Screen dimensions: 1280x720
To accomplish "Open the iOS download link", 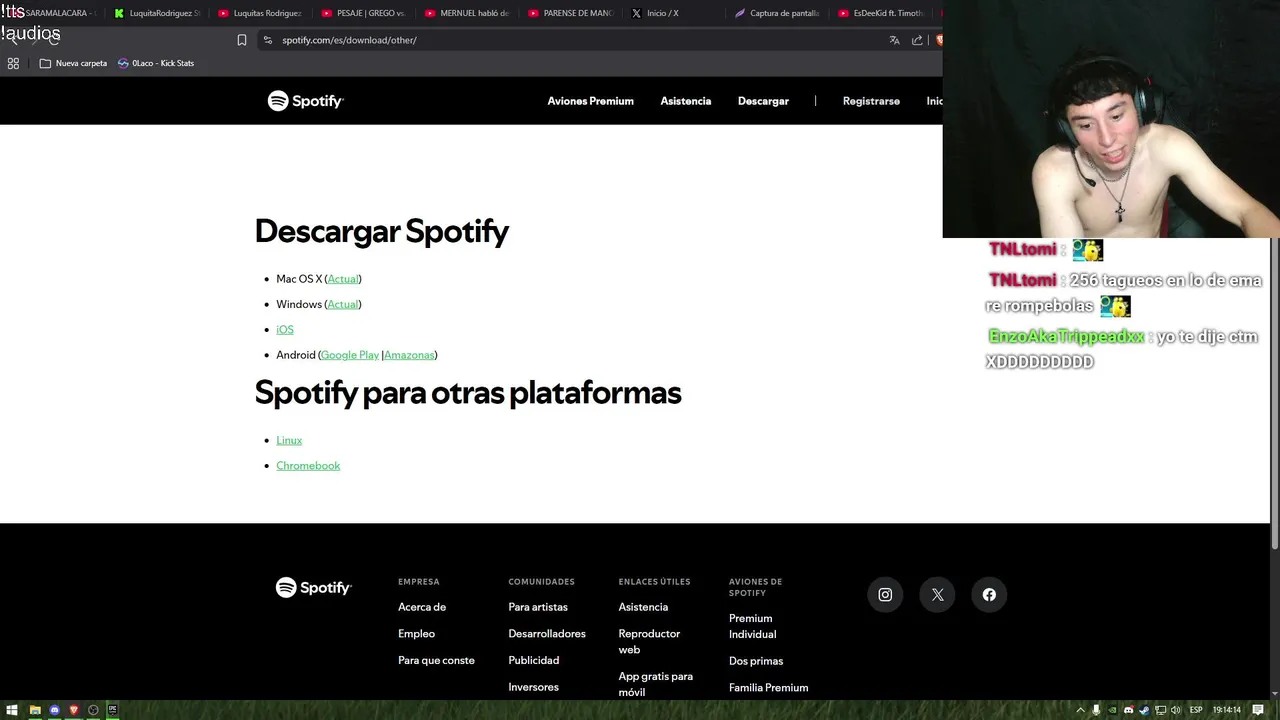I will [x=285, y=329].
